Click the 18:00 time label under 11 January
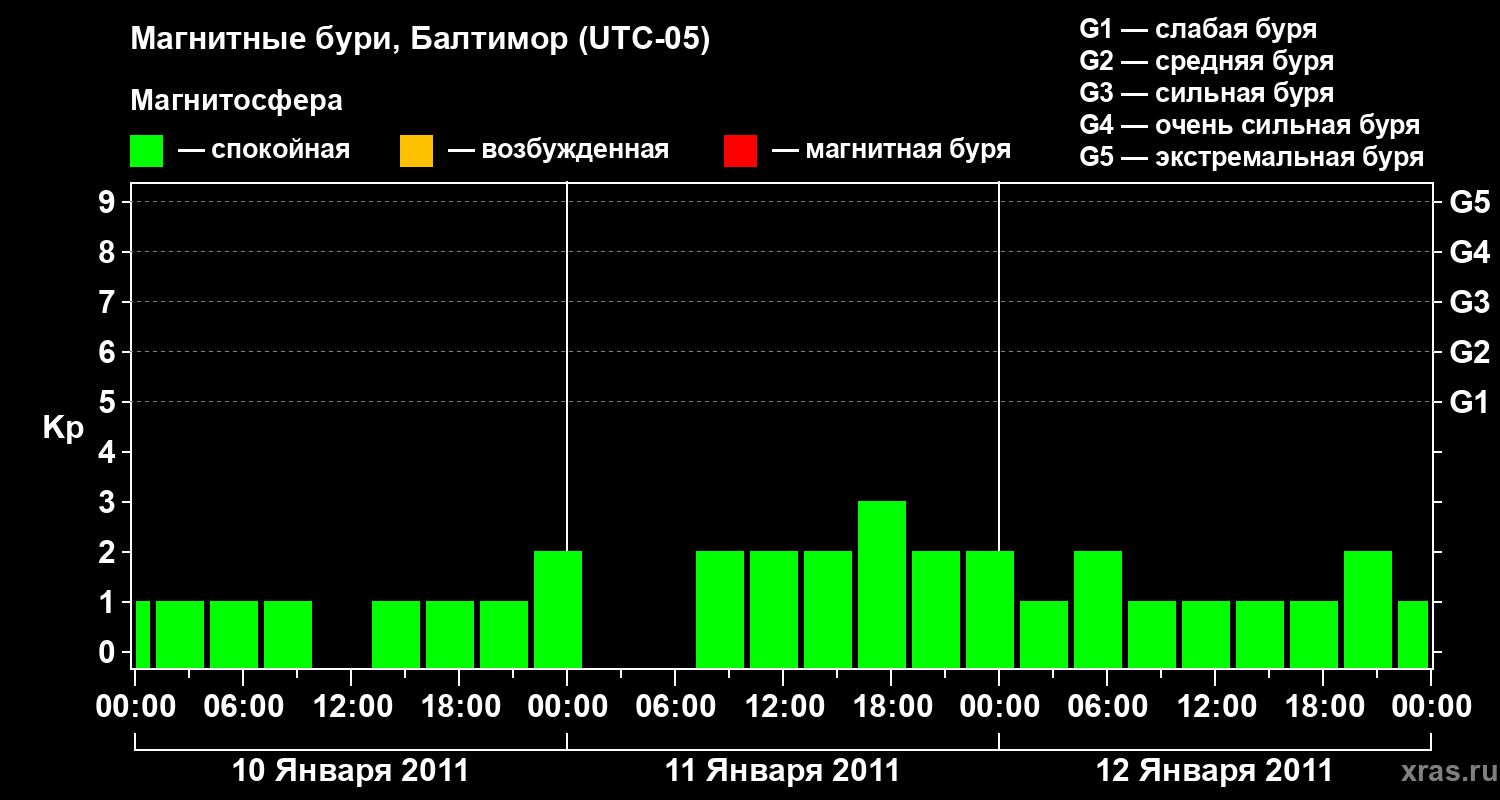Viewport: 1500px width, 800px height. click(891, 707)
